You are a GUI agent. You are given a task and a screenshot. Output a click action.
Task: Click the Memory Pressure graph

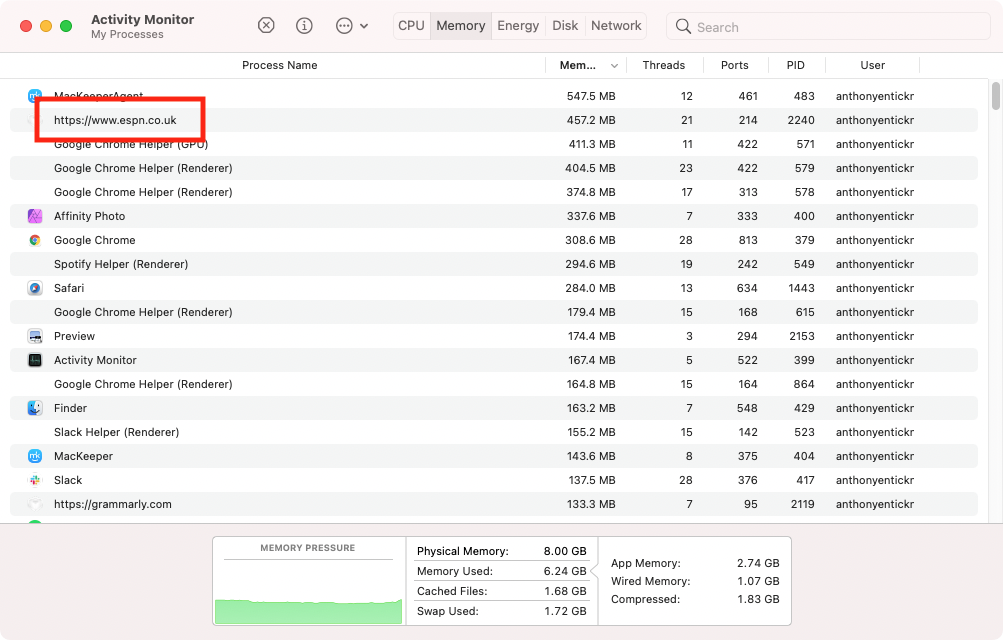click(x=308, y=591)
